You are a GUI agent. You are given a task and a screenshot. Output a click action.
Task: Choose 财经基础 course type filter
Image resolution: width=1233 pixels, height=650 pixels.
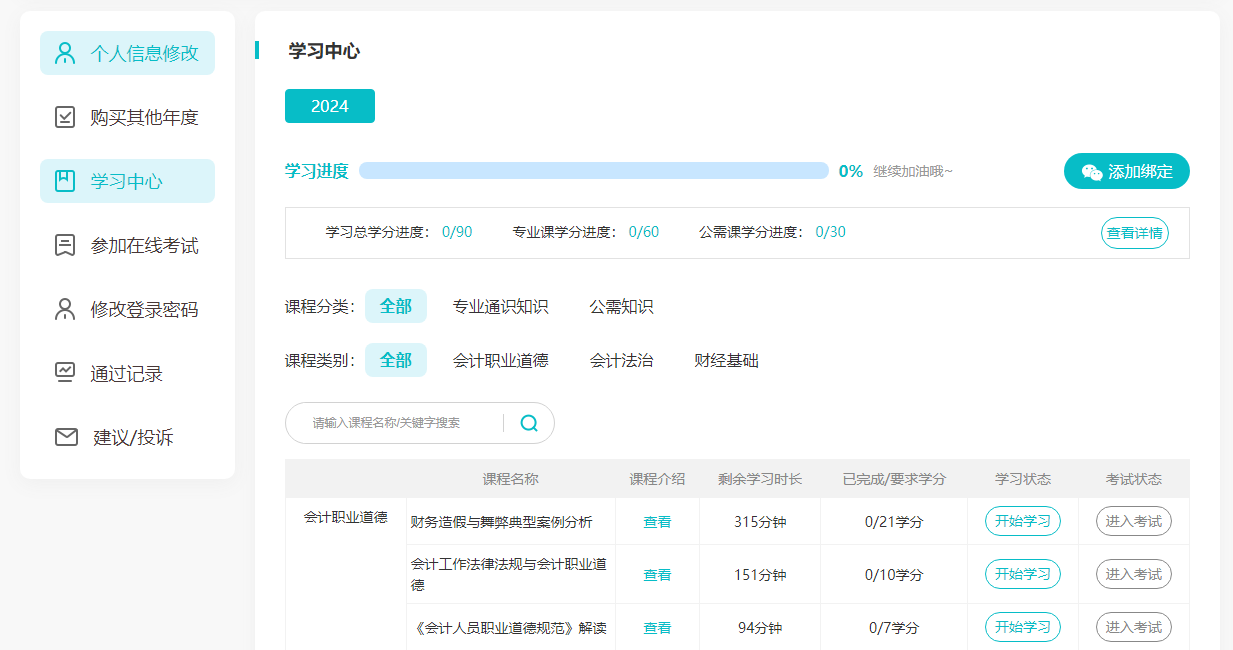point(726,360)
